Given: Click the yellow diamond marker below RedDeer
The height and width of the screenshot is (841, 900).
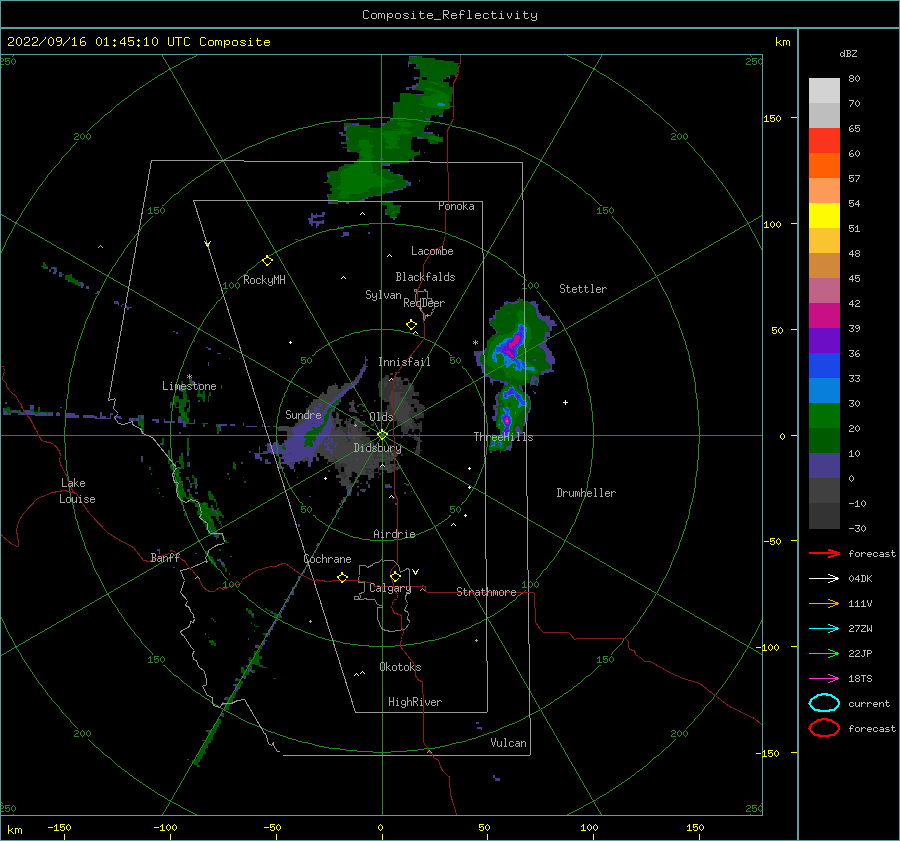Looking at the screenshot, I should pyautogui.click(x=411, y=325).
